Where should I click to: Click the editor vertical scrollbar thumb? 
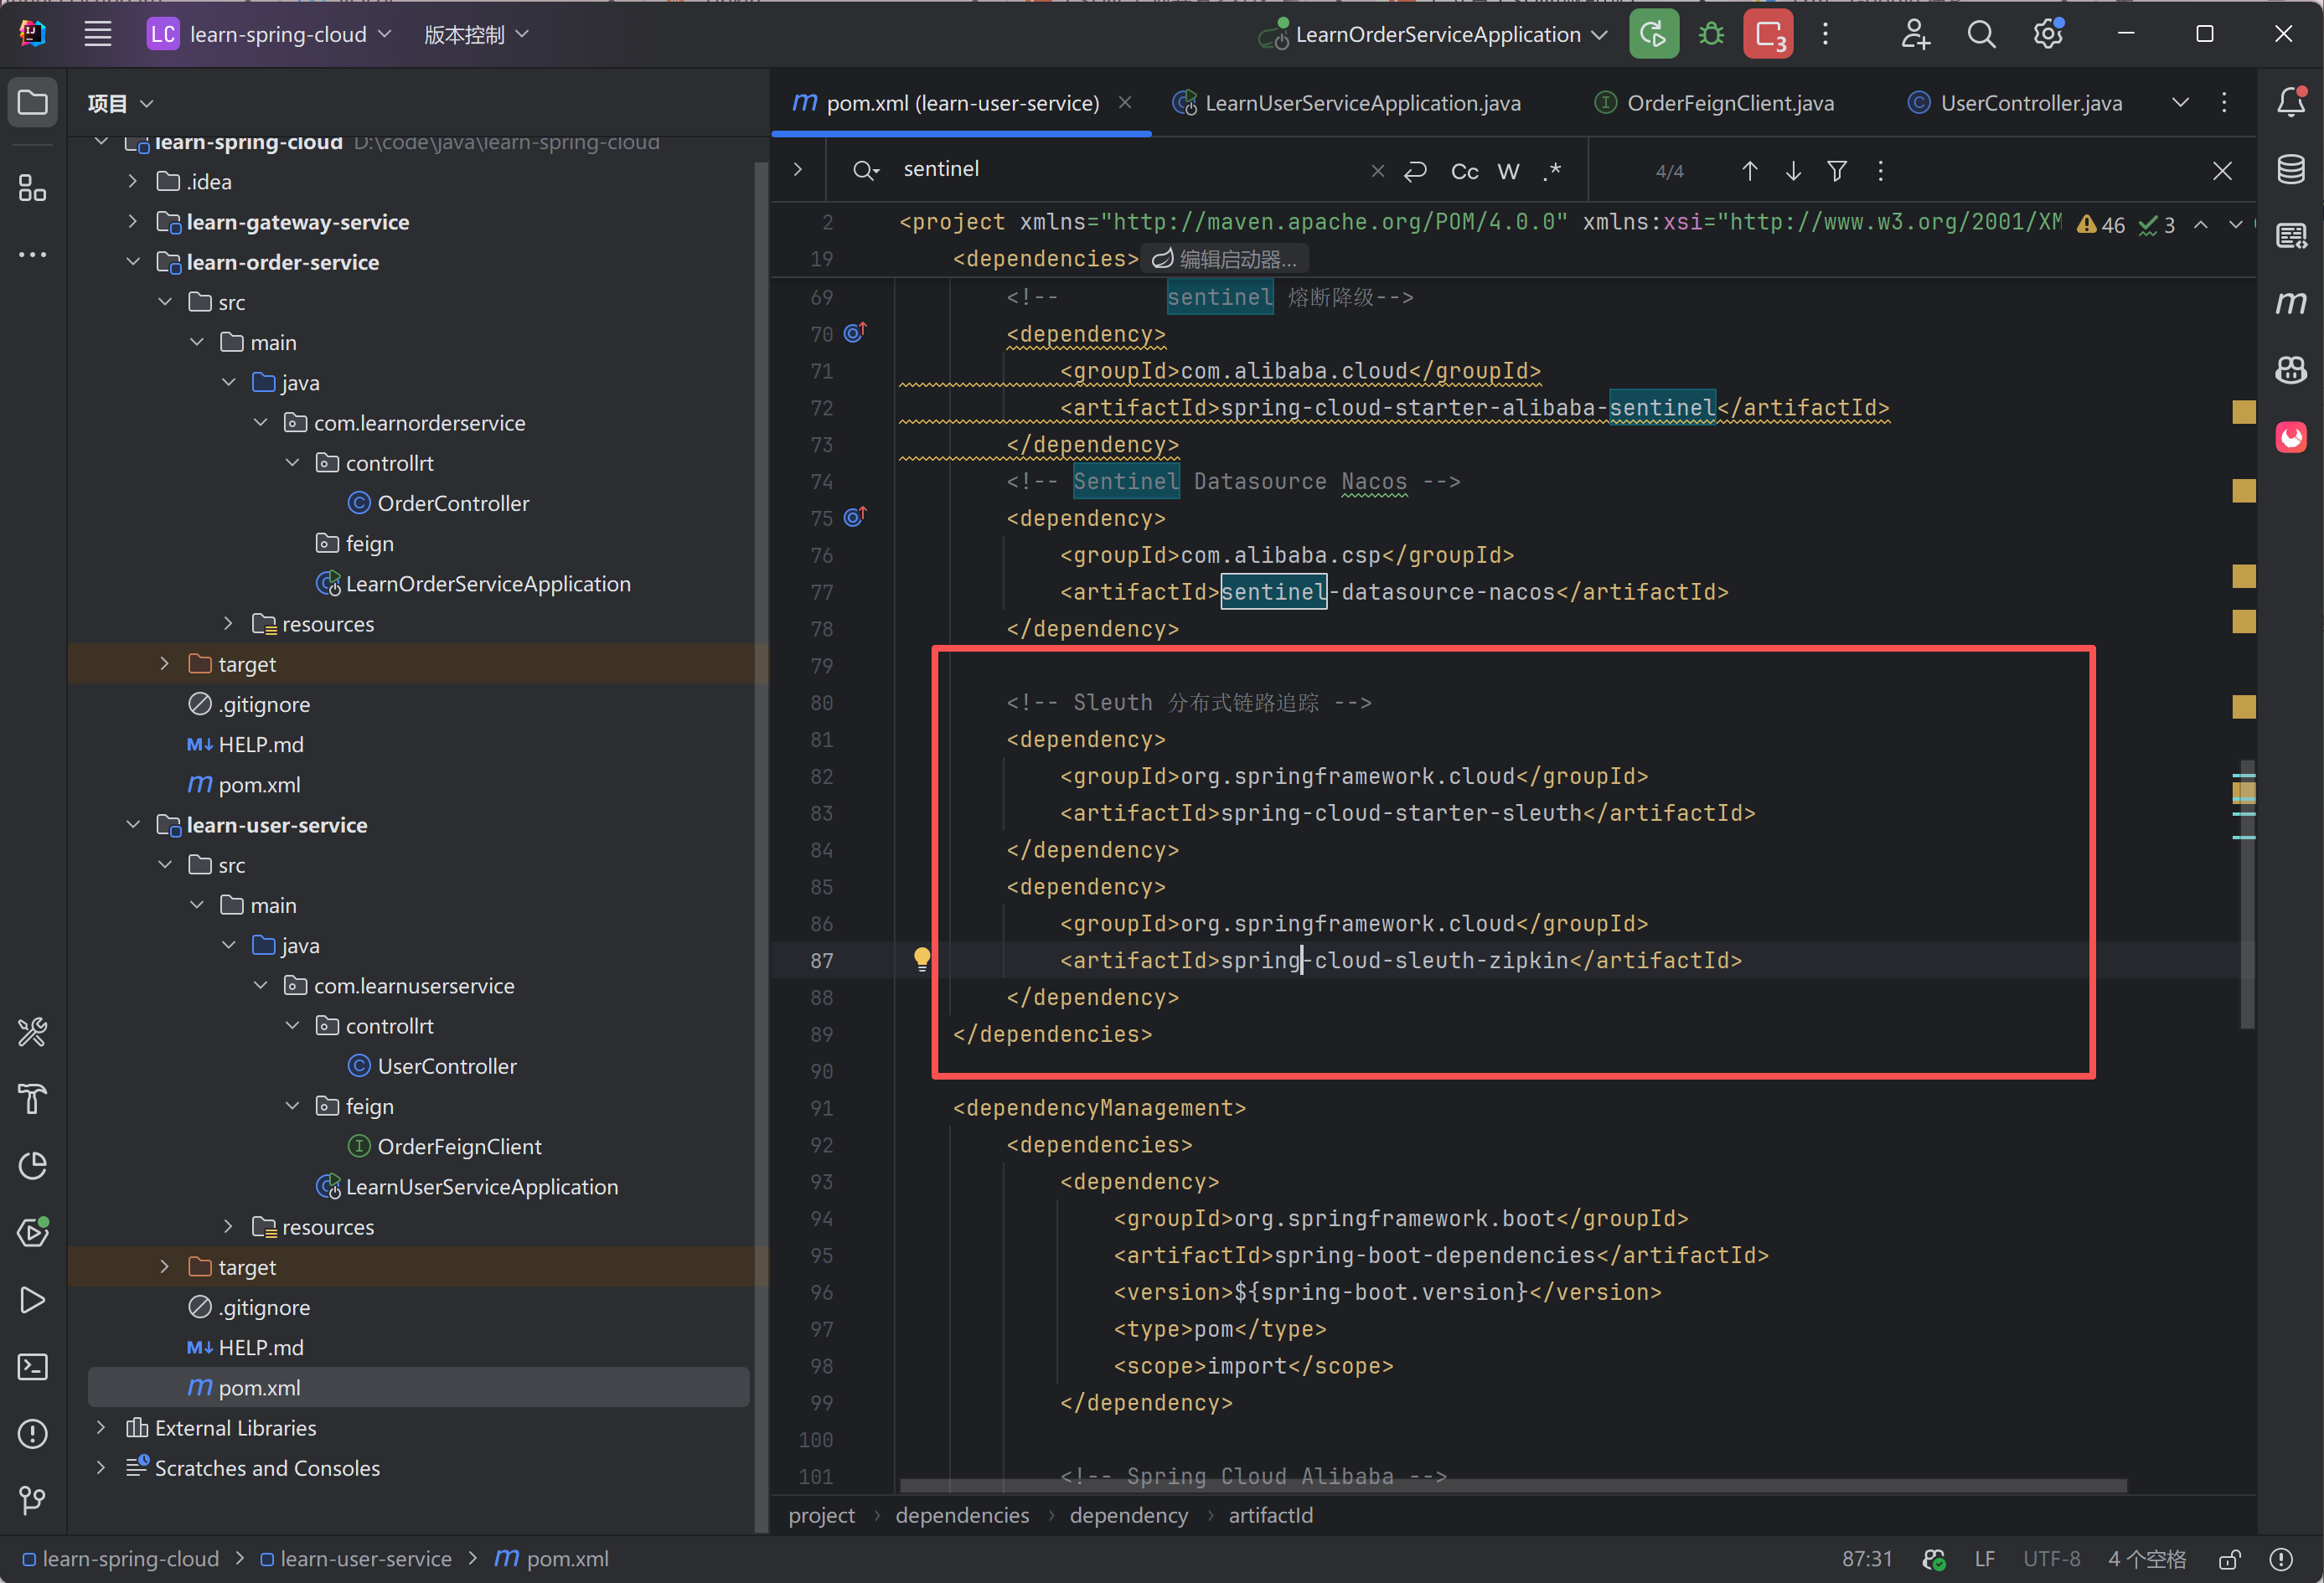2246,894
